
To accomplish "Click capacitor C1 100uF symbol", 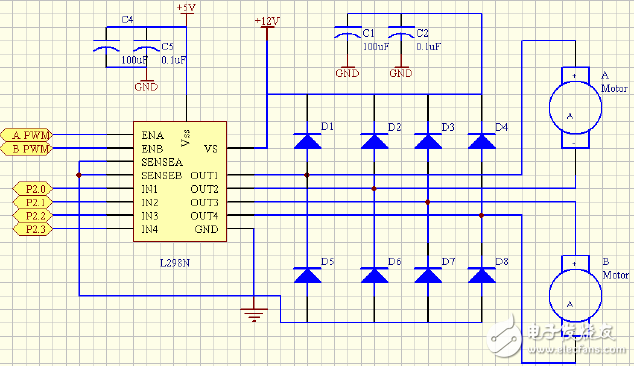I will [x=347, y=32].
